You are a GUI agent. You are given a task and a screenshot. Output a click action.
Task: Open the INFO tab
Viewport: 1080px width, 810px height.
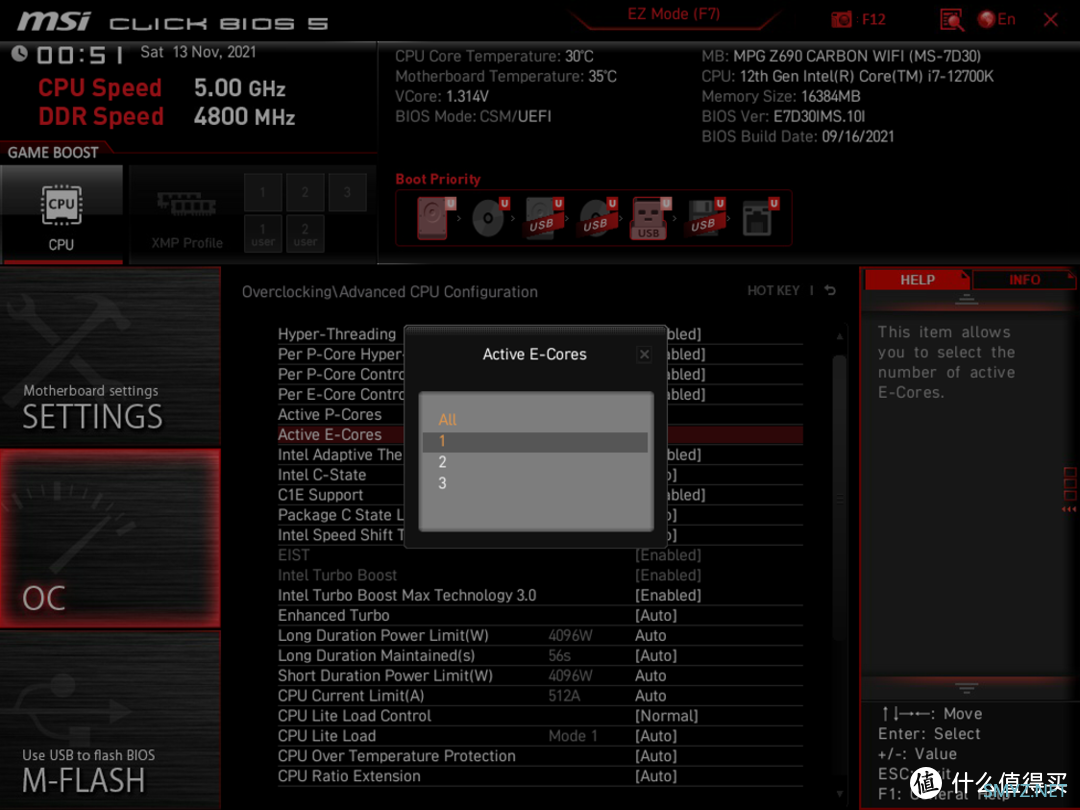click(1024, 280)
